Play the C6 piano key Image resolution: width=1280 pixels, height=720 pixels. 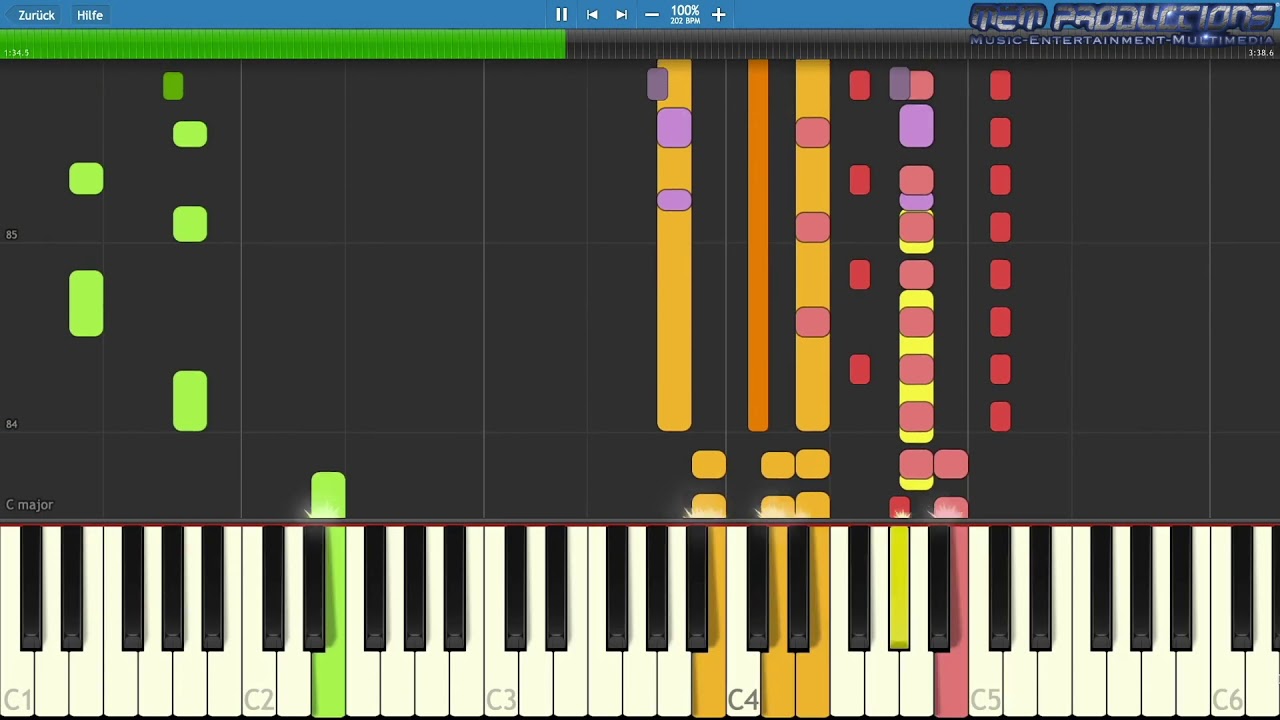(x=1227, y=685)
